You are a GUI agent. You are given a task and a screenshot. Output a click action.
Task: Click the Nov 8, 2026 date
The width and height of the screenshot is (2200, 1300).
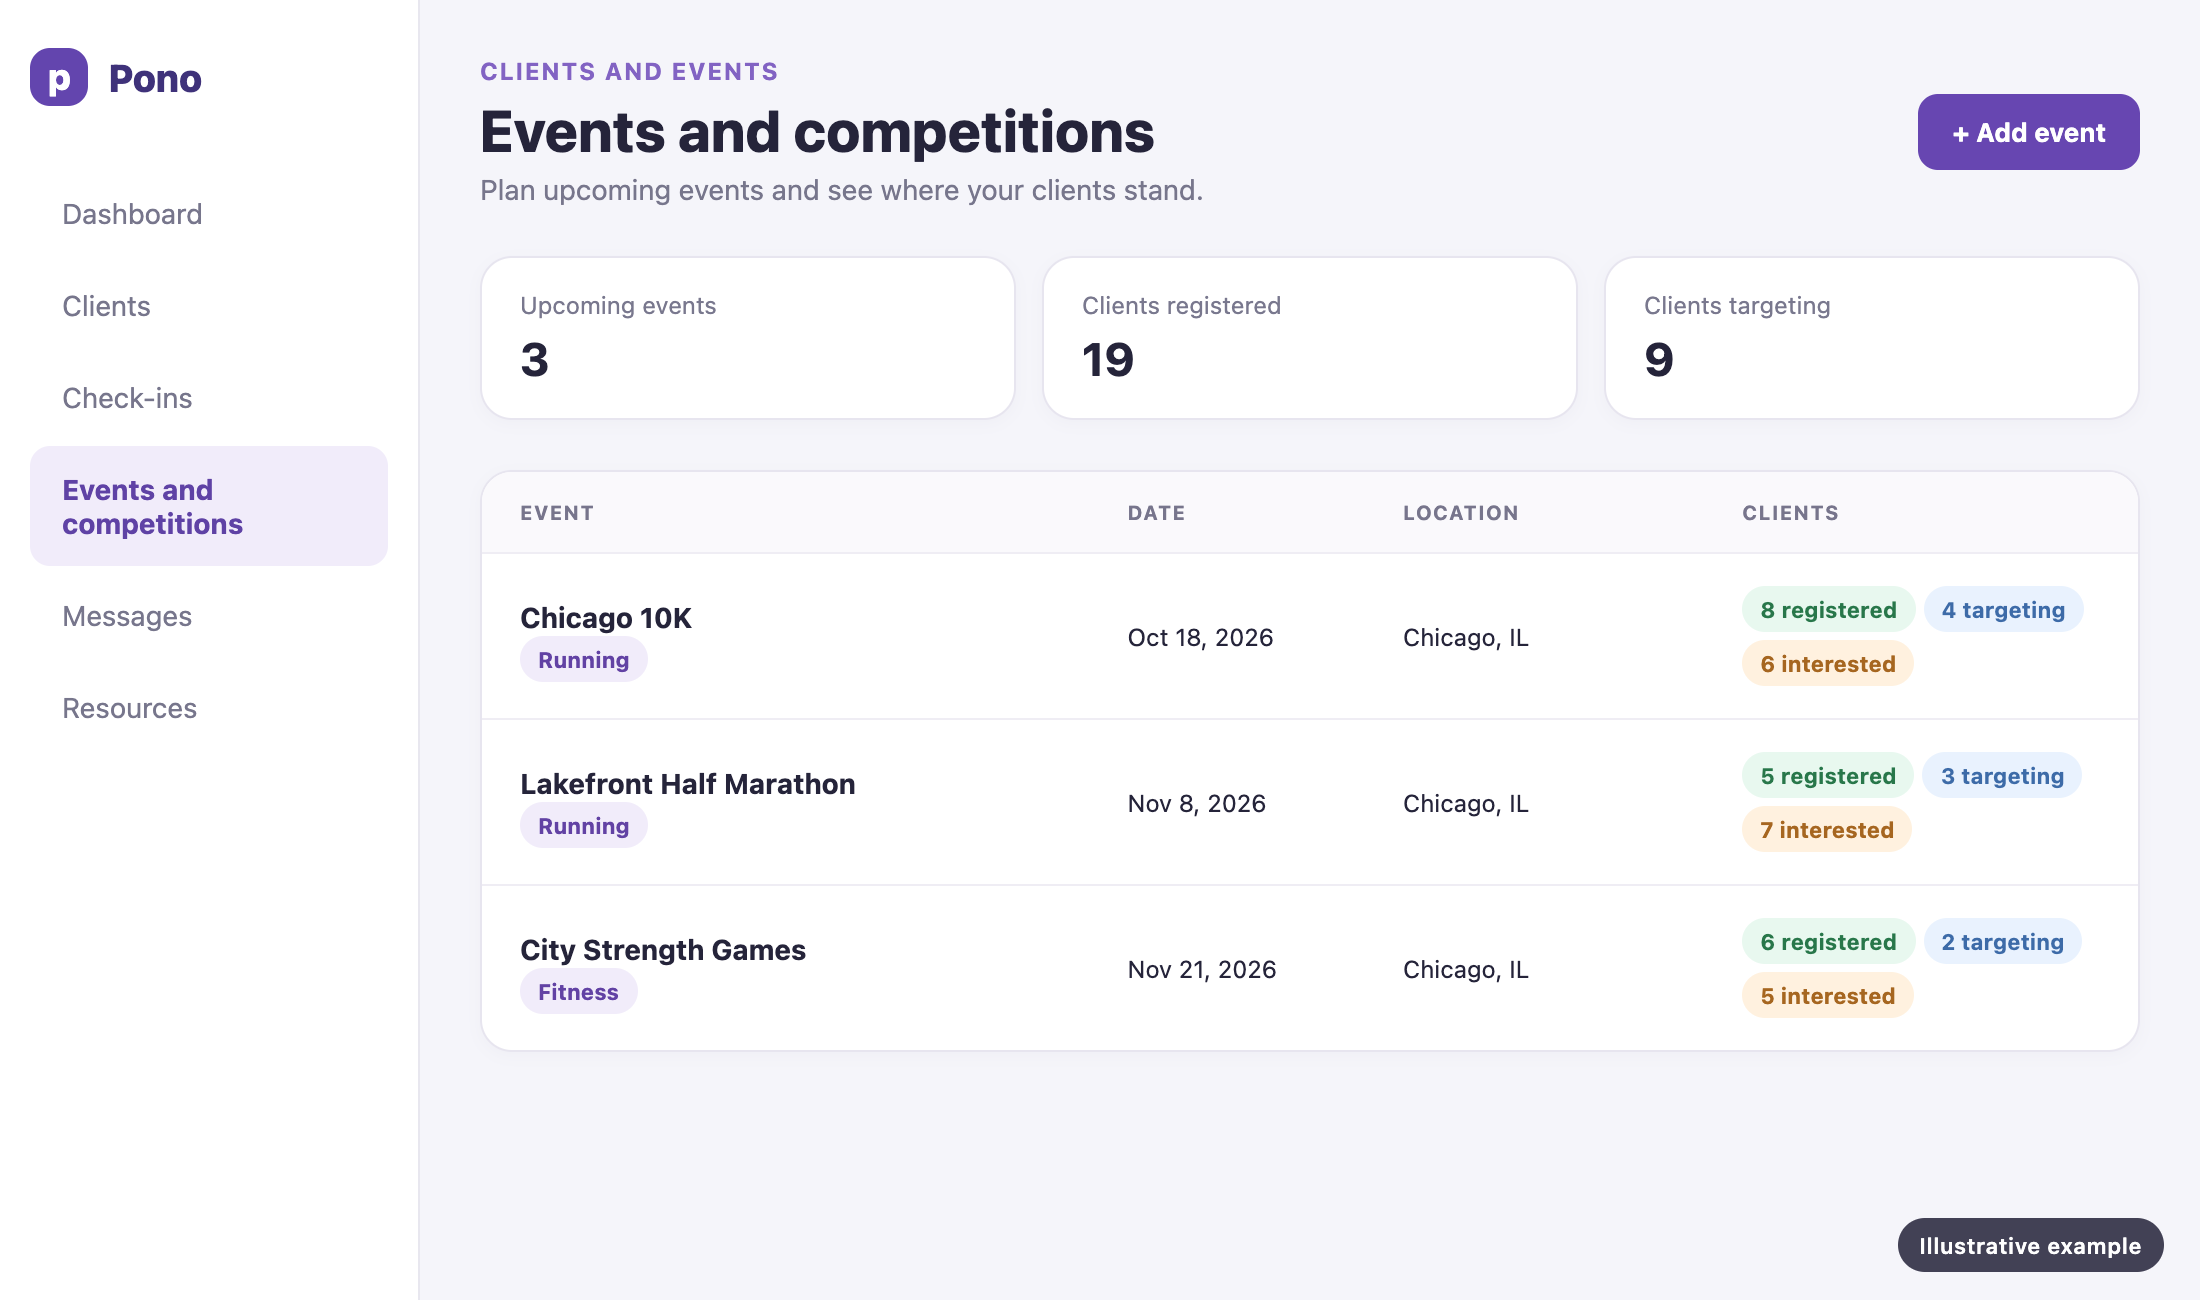[x=1197, y=804]
